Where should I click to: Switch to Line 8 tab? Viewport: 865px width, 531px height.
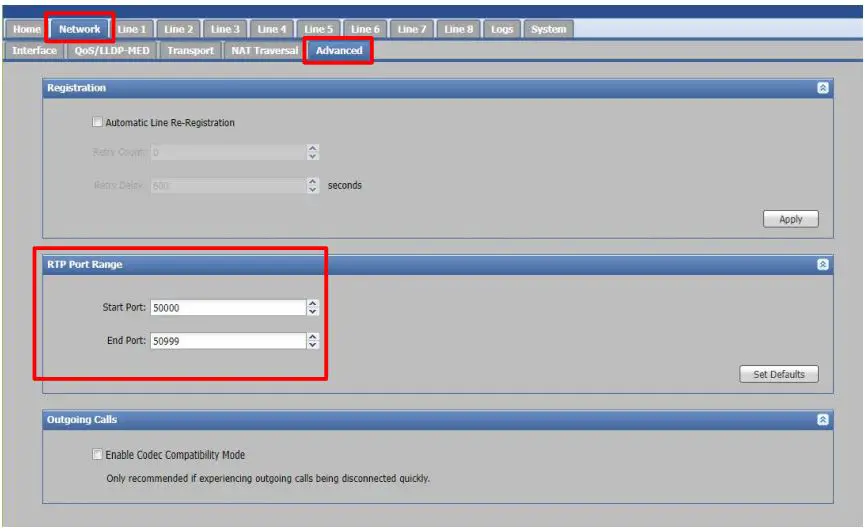459,29
